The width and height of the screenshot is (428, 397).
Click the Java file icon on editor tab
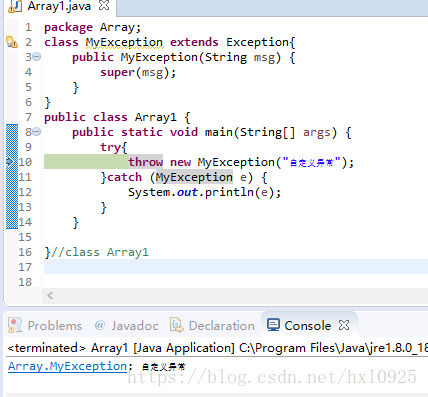pos(15,6)
